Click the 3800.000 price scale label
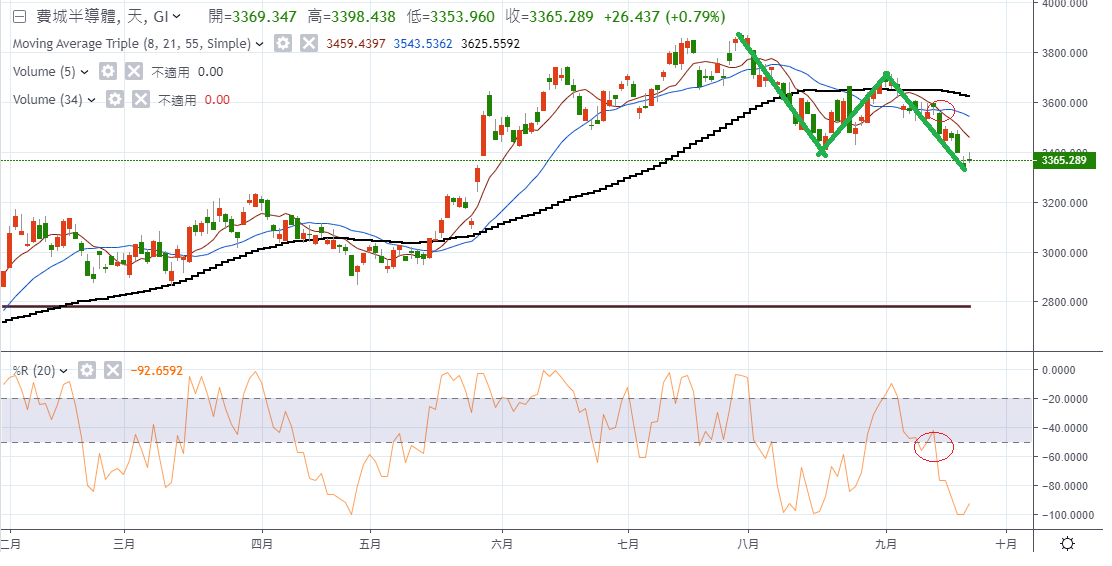 (1067, 53)
